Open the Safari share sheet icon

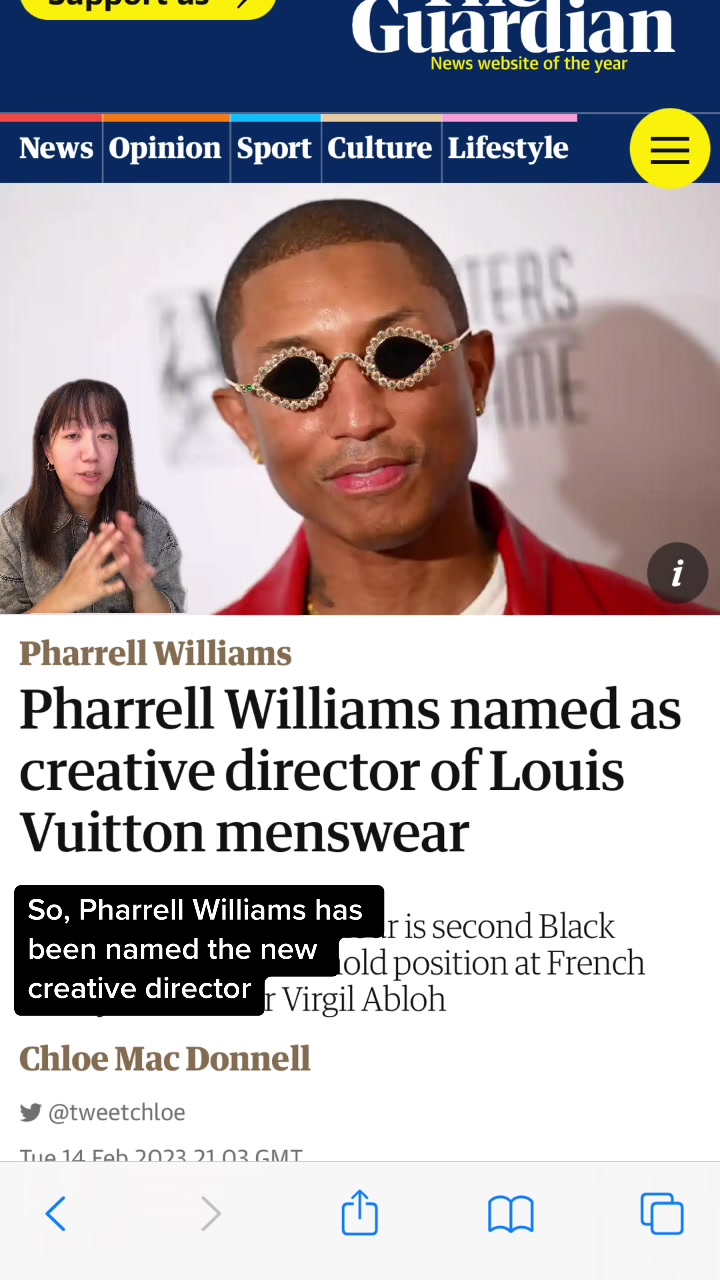pyautogui.click(x=360, y=1212)
